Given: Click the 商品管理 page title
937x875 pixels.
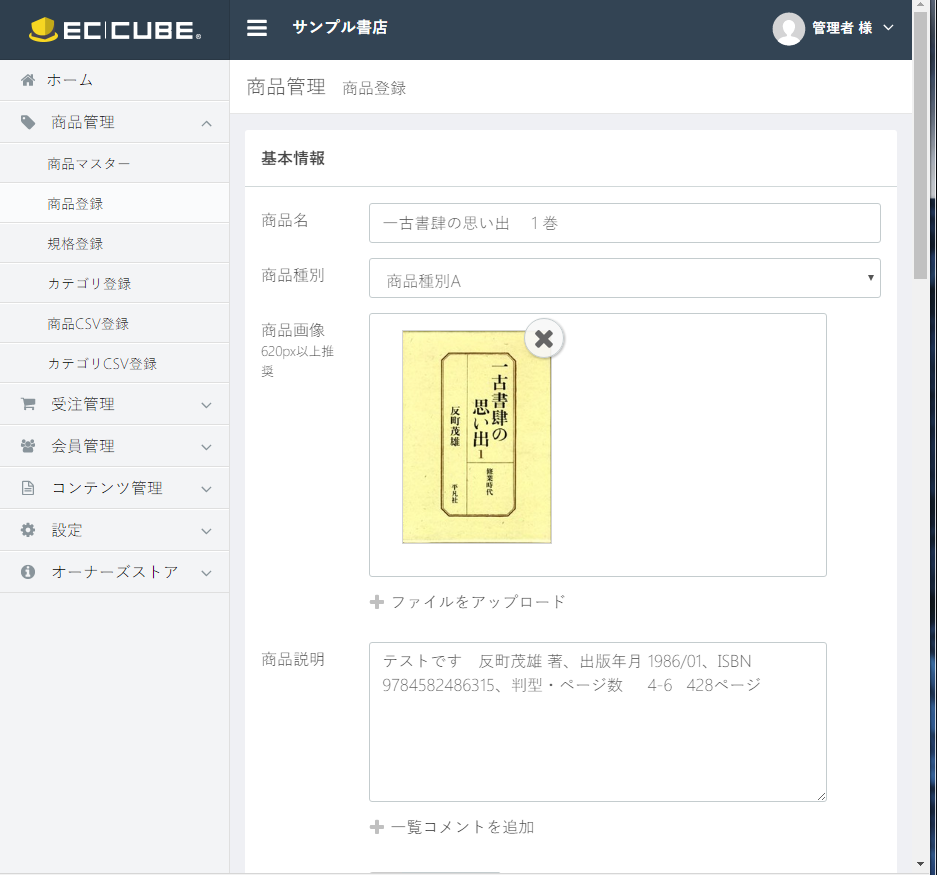Looking at the screenshot, I should [x=286, y=87].
